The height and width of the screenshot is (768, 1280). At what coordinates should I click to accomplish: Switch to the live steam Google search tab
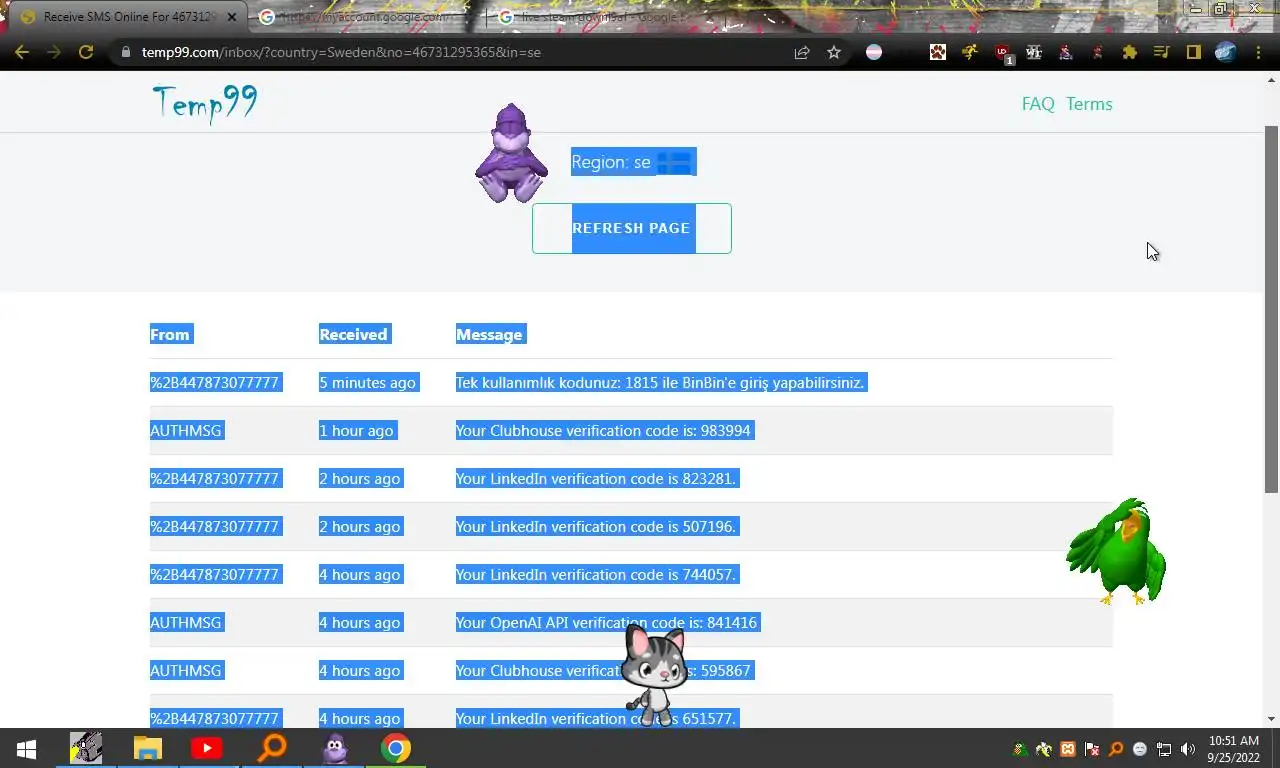(605, 17)
